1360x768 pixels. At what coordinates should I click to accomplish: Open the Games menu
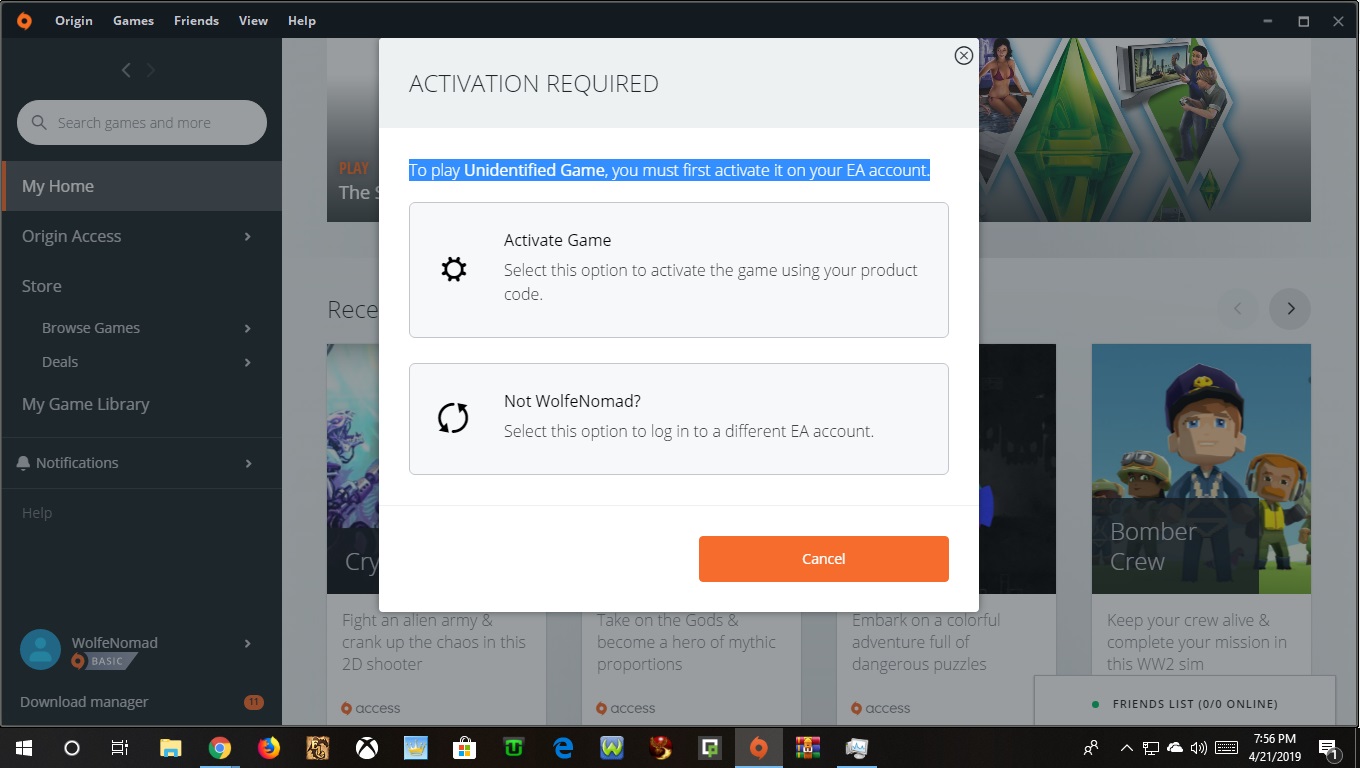pyautogui.click(x=133, y=20)
